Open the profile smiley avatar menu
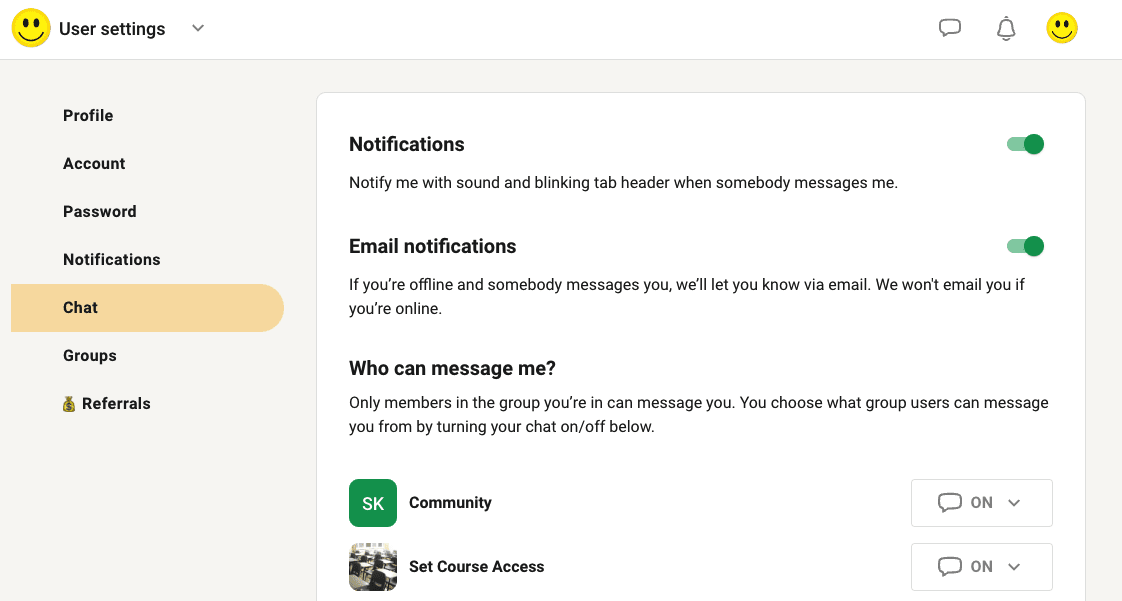This screenshot has height=601, width=1122. click(1062, 28)
